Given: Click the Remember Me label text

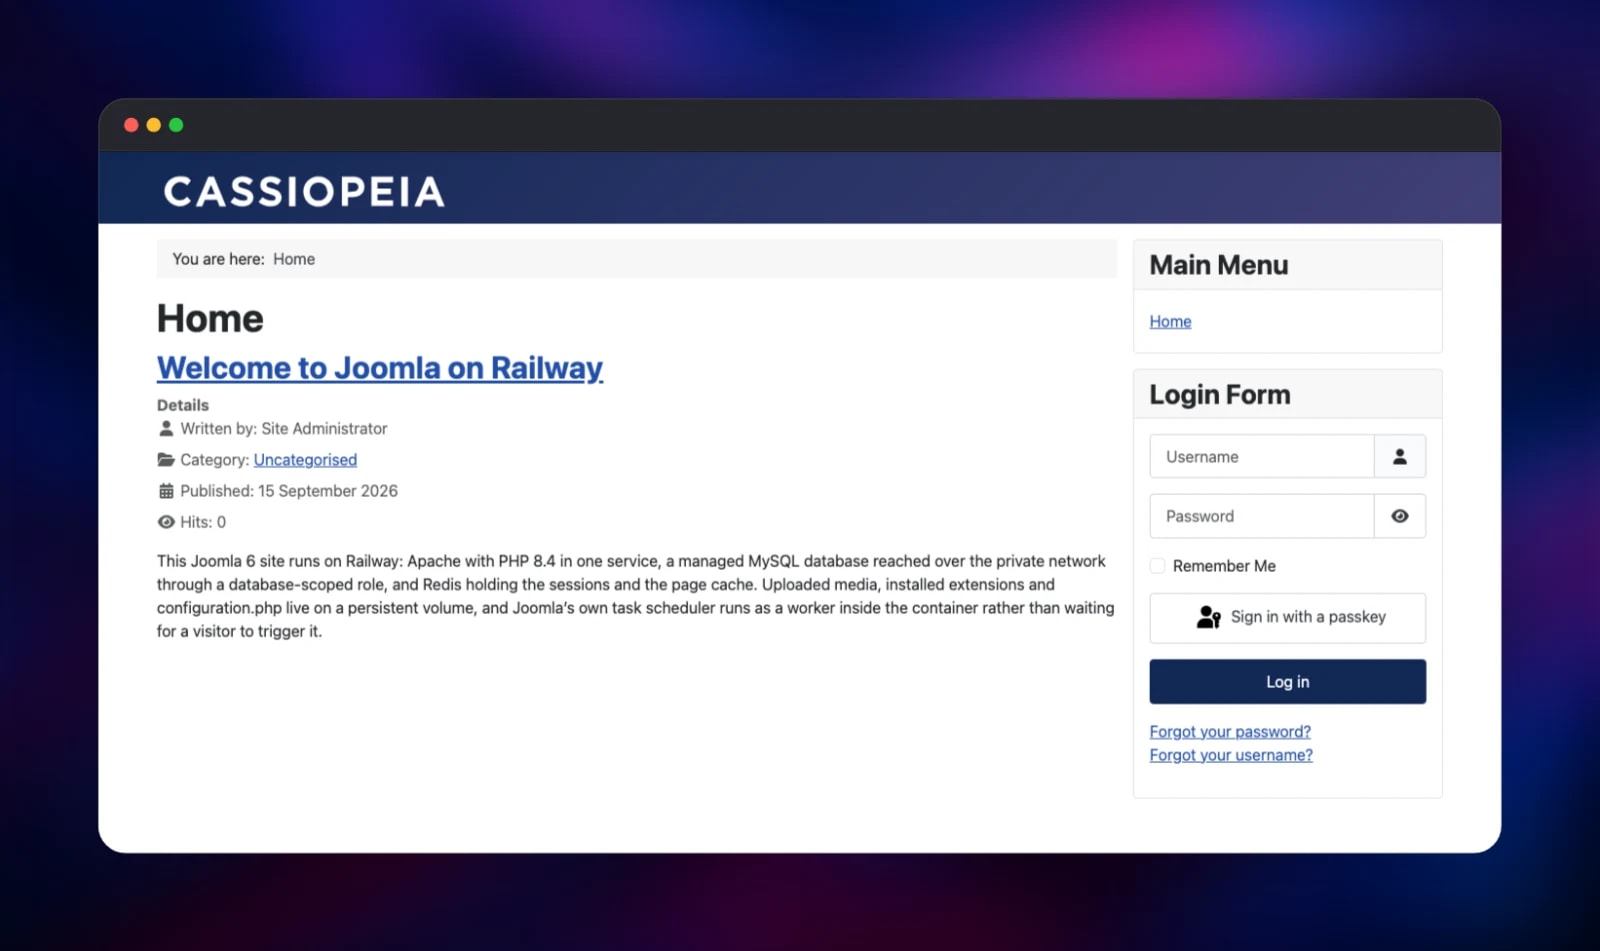Looking at the screenshot, I should pos(1224,566).
